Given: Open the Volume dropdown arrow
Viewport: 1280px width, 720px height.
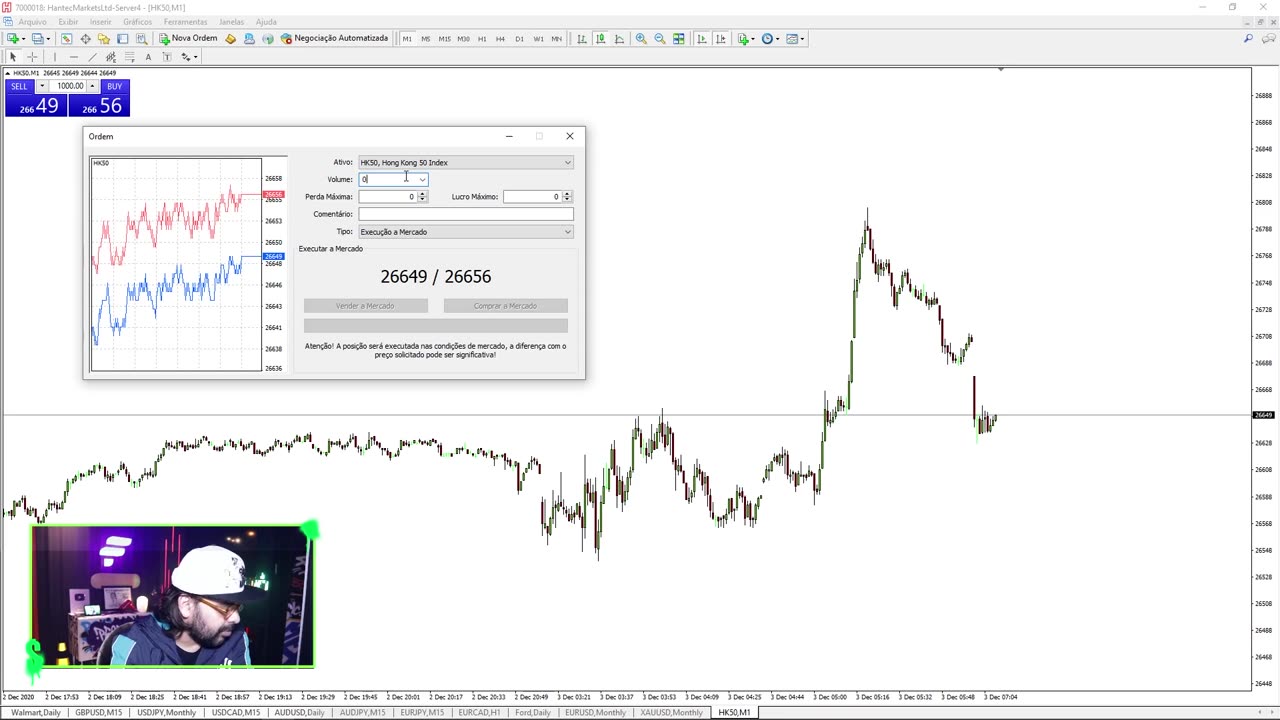Looking at the screenshot, I should (422, 179).
